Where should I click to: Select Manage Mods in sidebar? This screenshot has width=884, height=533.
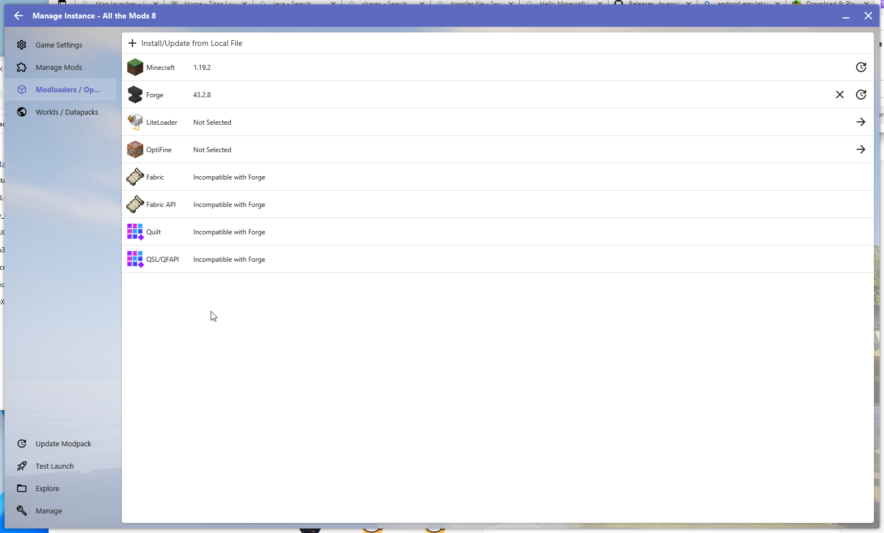tap(59, 67)
